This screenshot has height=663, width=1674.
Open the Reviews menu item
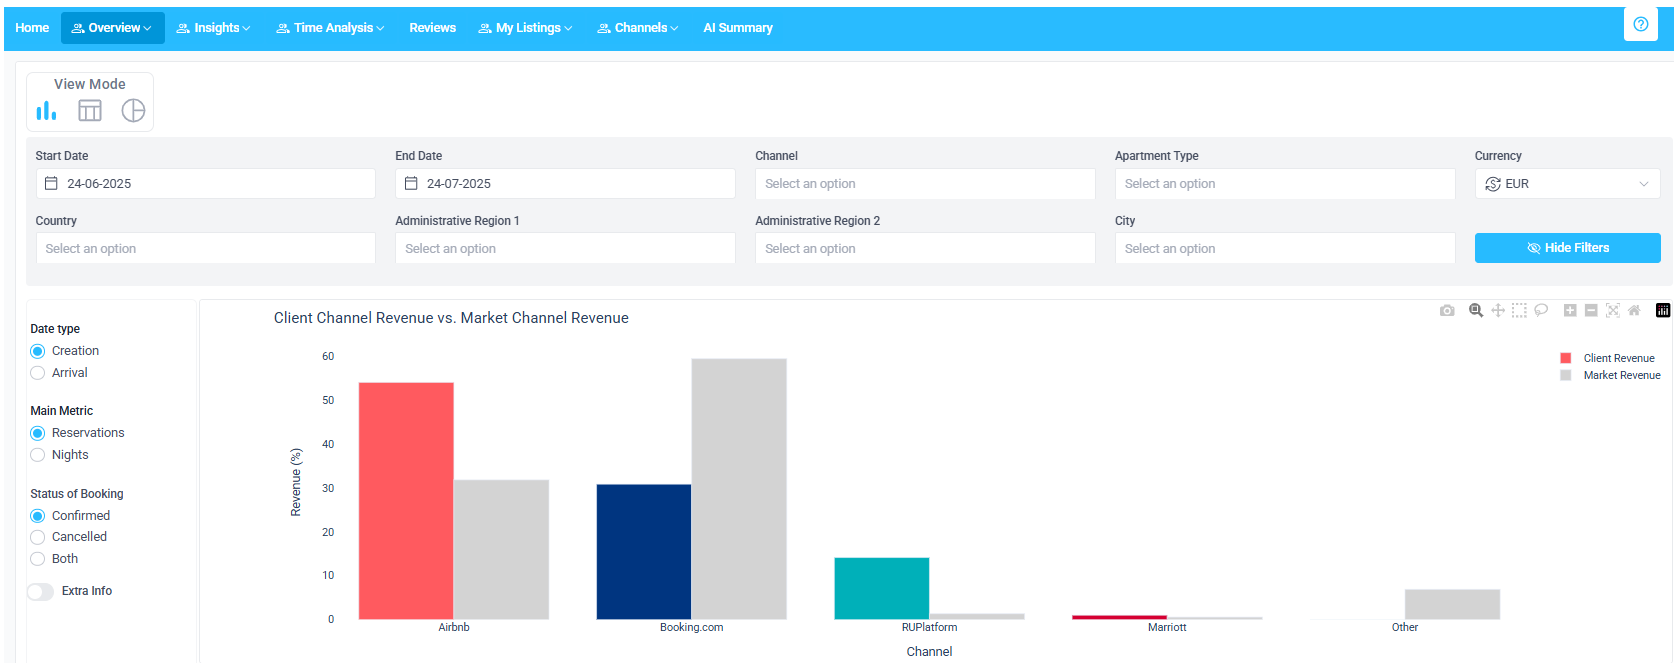click(x=432, y=28)
